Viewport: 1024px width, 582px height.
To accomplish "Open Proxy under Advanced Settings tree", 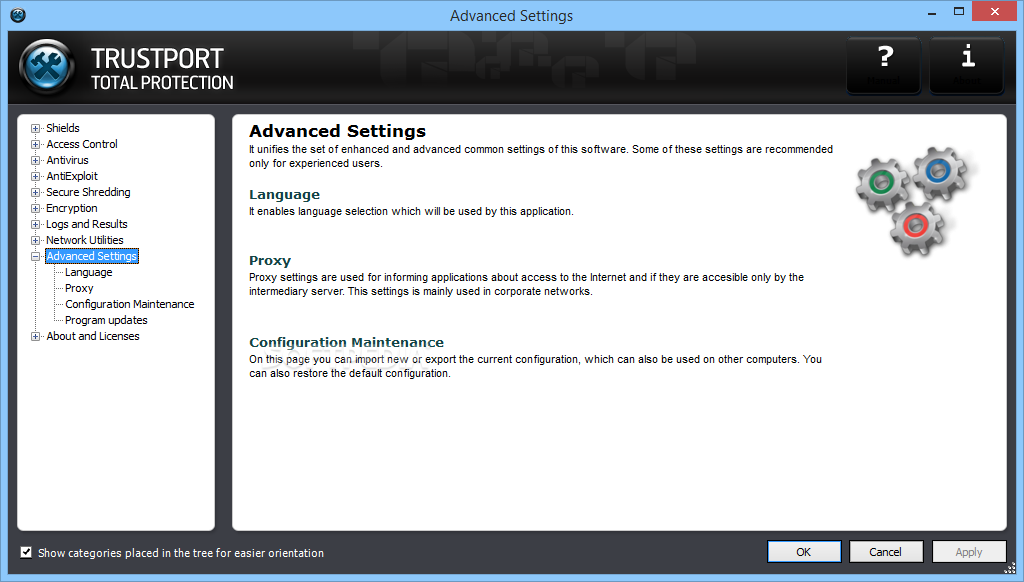I will (79, 288).
